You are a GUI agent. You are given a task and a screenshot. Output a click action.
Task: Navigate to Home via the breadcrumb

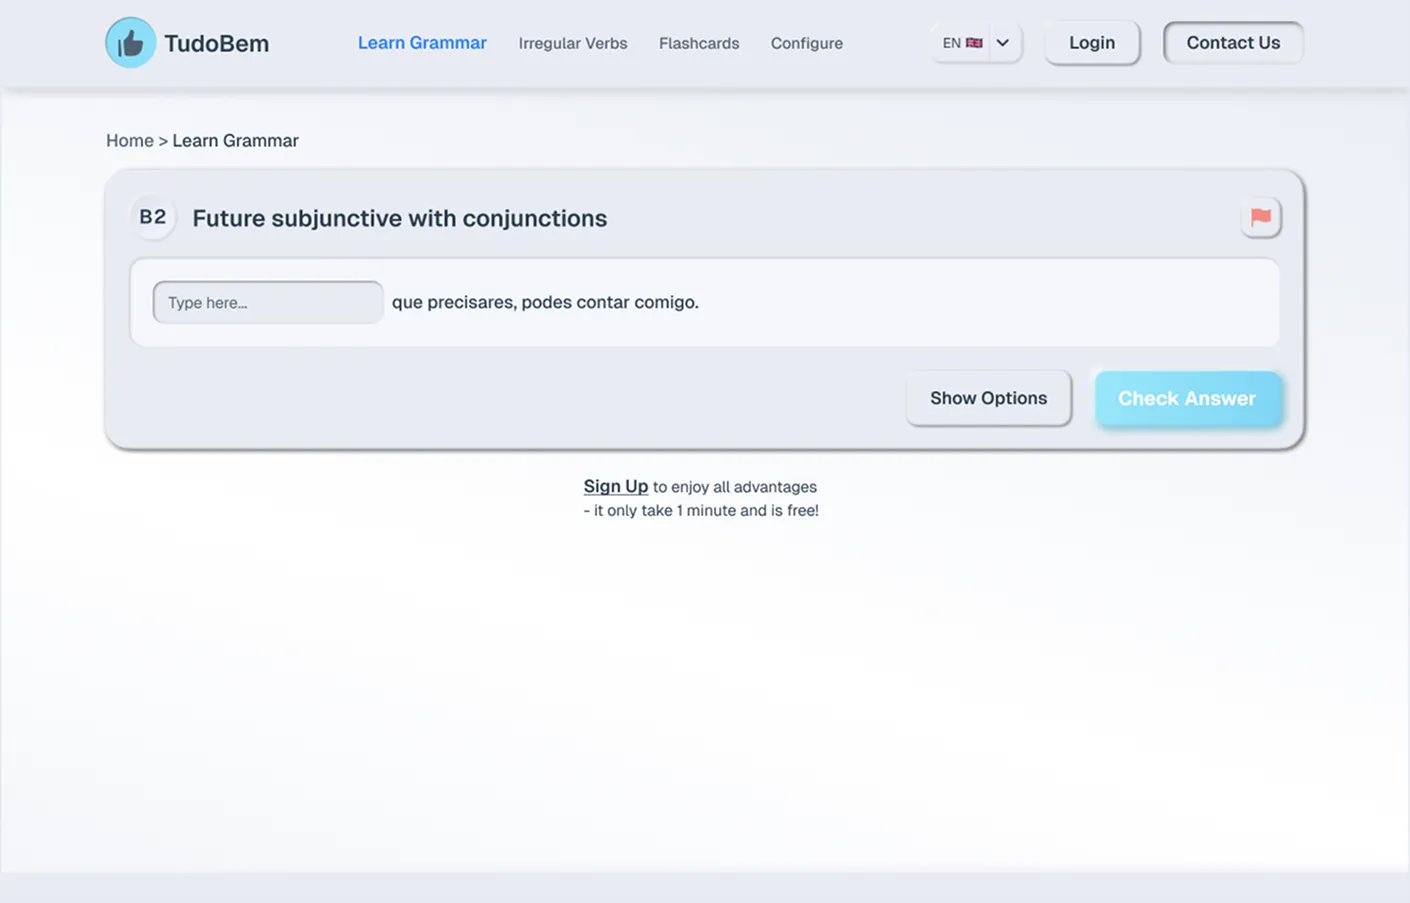[129, 141]
